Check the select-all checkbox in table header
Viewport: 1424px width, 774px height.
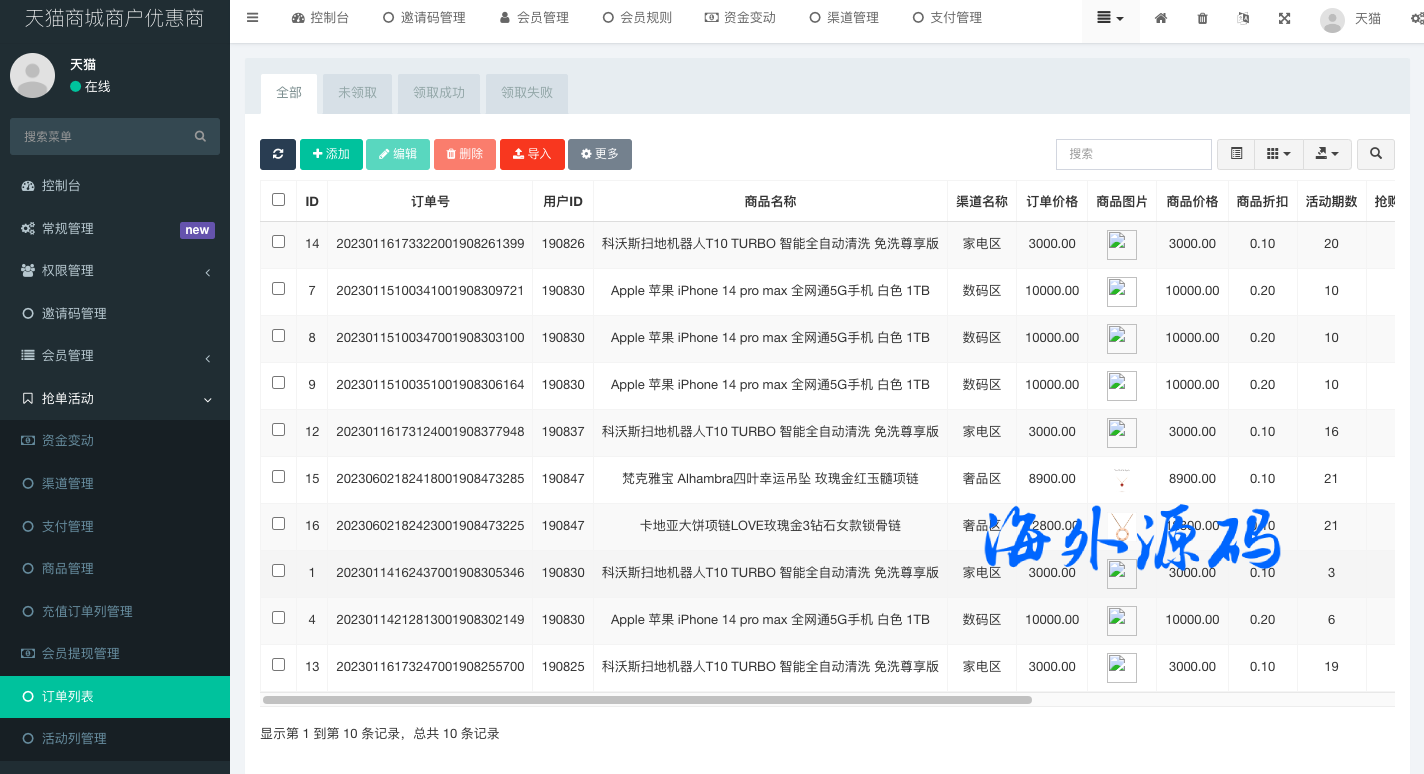click(278, 200)
